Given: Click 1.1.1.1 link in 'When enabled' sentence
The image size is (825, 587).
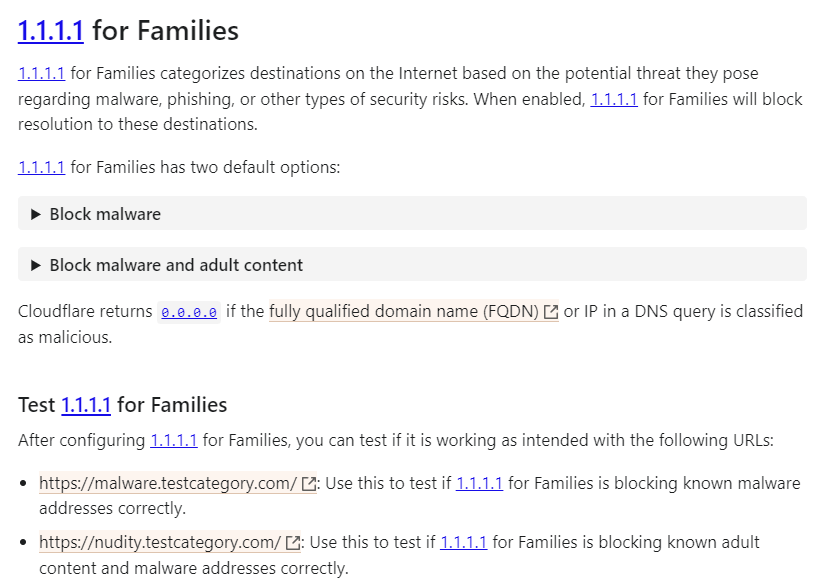Looking at the screenshot, I should click(613, 99).
